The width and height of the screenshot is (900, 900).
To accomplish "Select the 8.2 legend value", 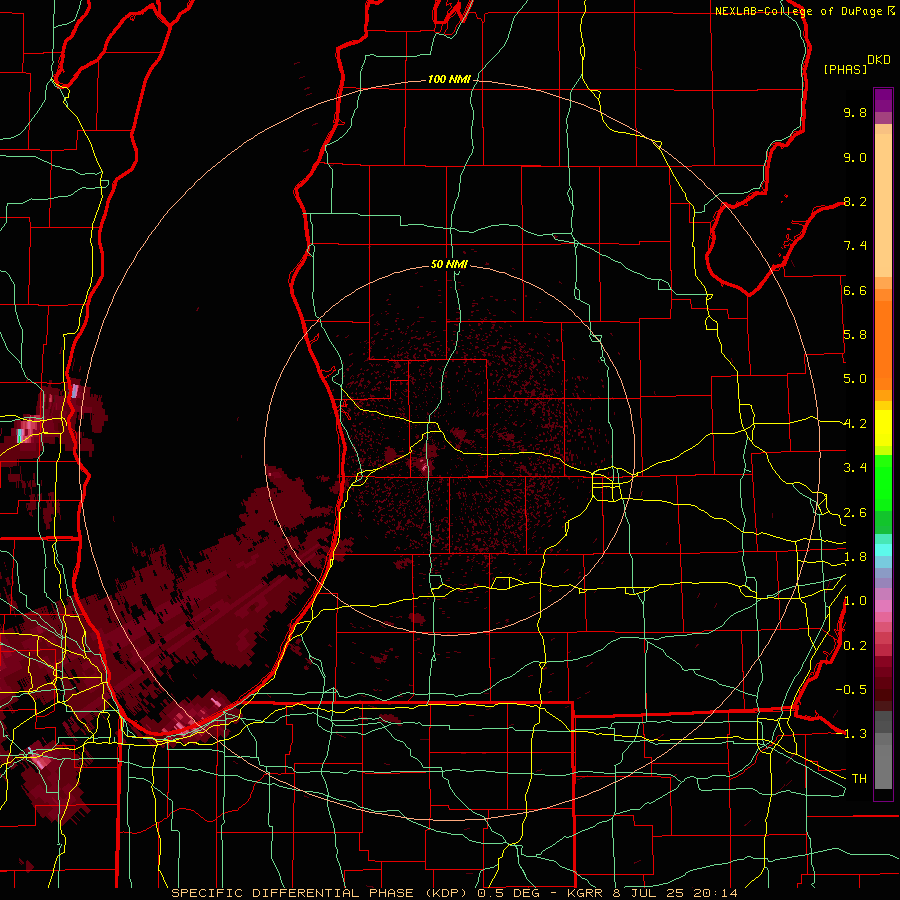I will pos(855,201).
